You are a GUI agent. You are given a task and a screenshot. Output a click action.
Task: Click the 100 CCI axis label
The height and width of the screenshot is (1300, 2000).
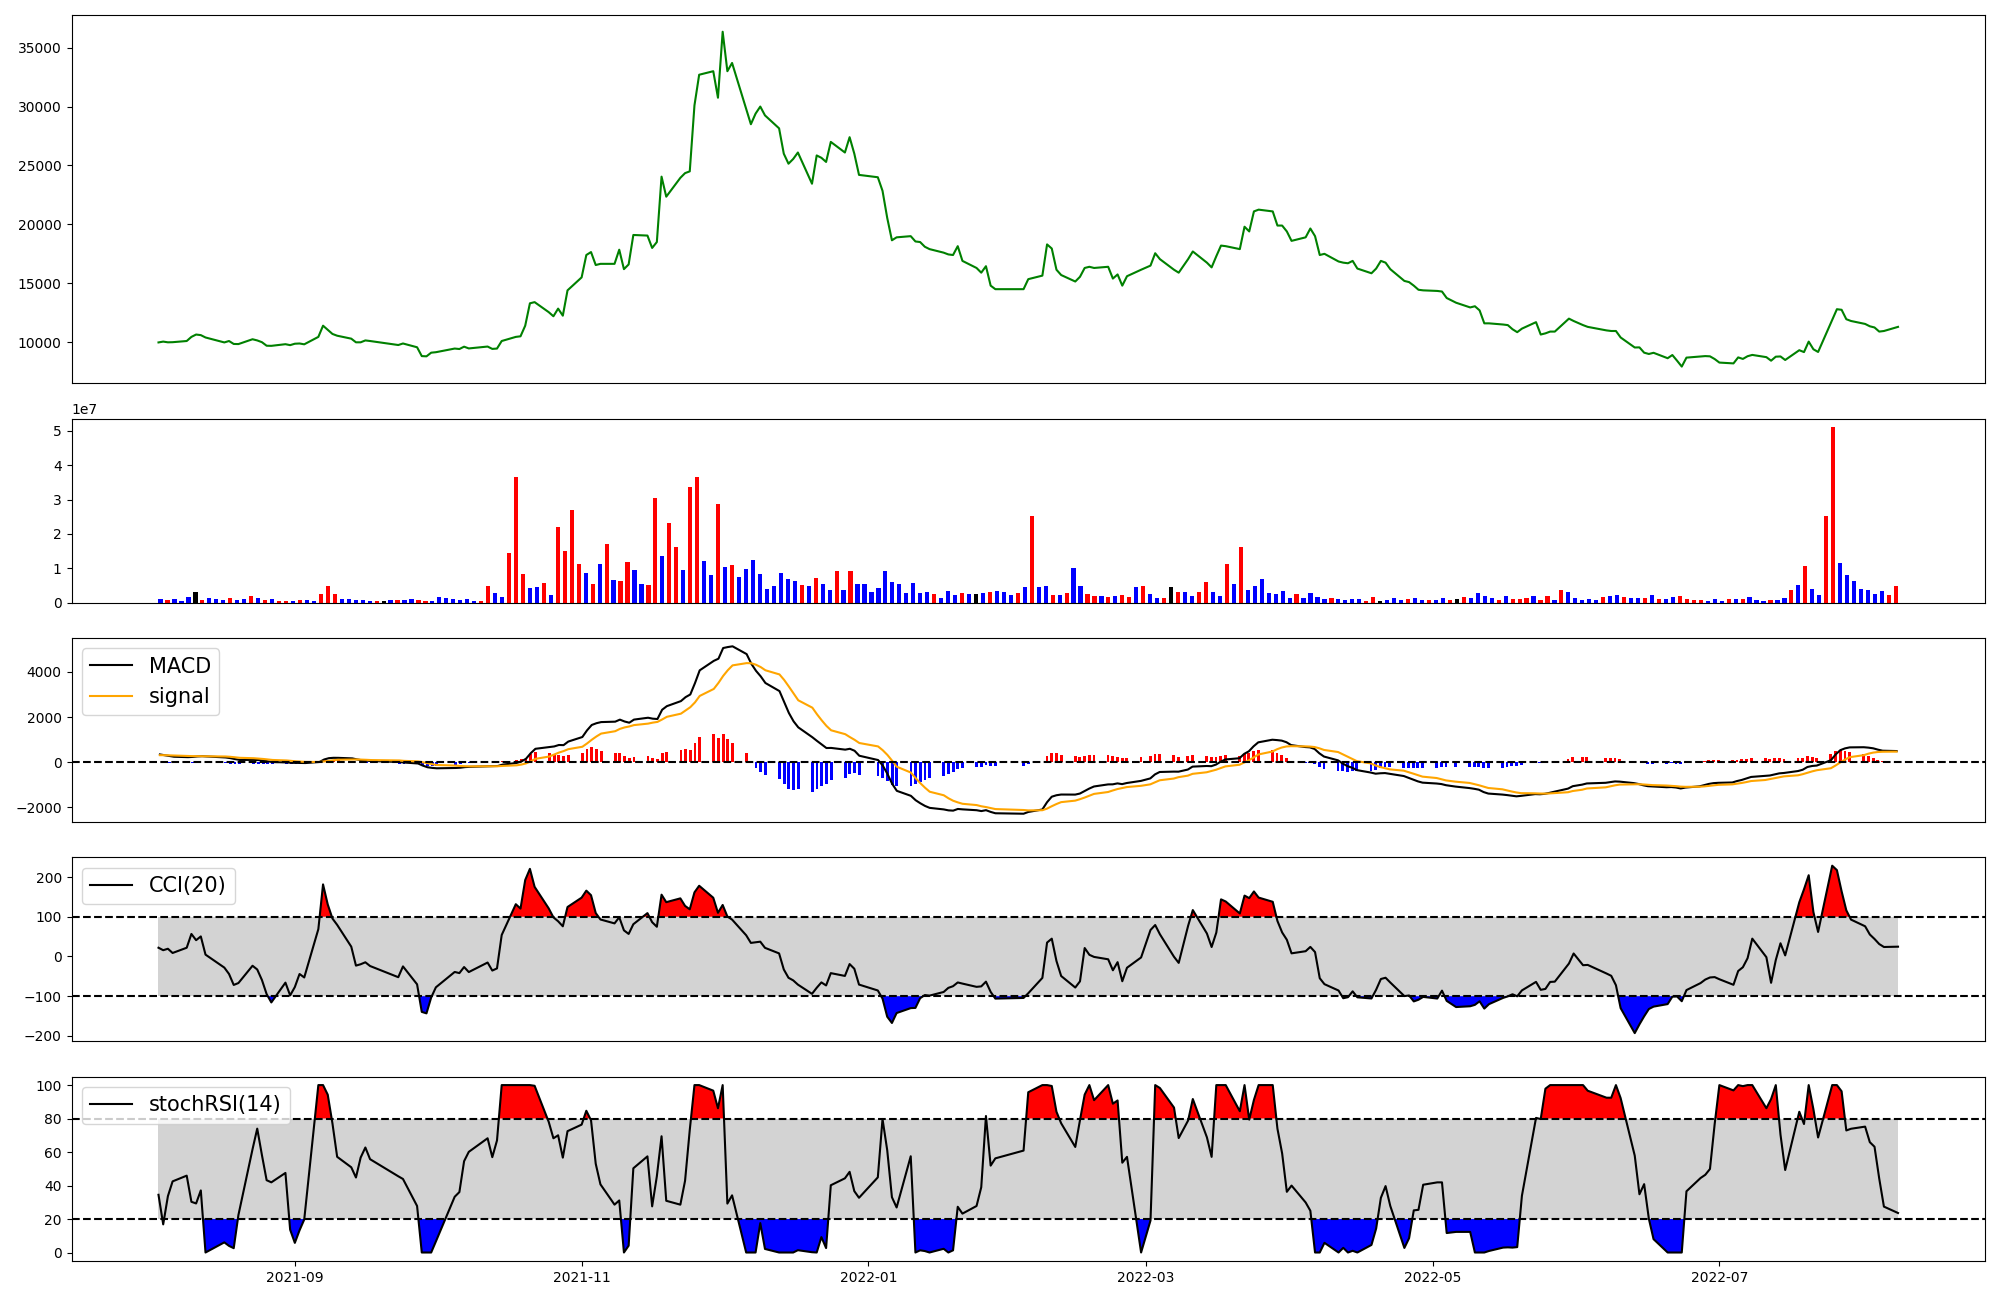pyautogui.click(x=48, y=918)
